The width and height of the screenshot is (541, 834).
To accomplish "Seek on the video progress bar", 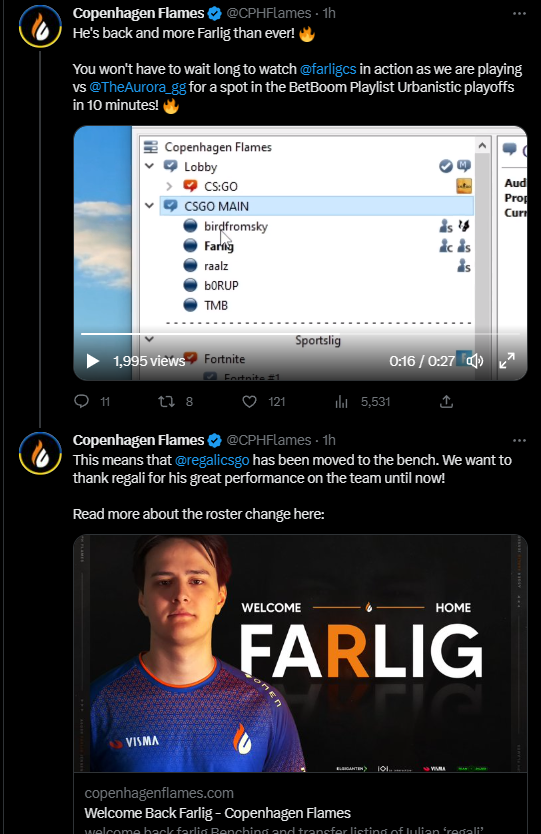I will point(300,334).
